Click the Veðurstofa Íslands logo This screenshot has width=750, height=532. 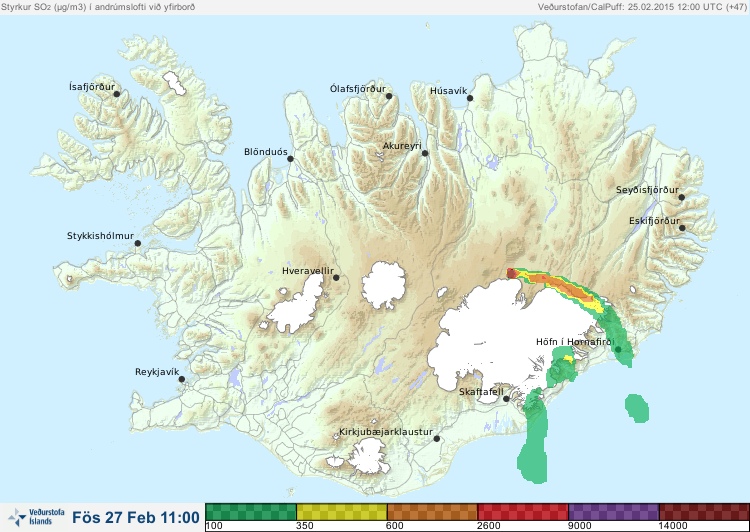pyautogui.click(x=37, y=517)
